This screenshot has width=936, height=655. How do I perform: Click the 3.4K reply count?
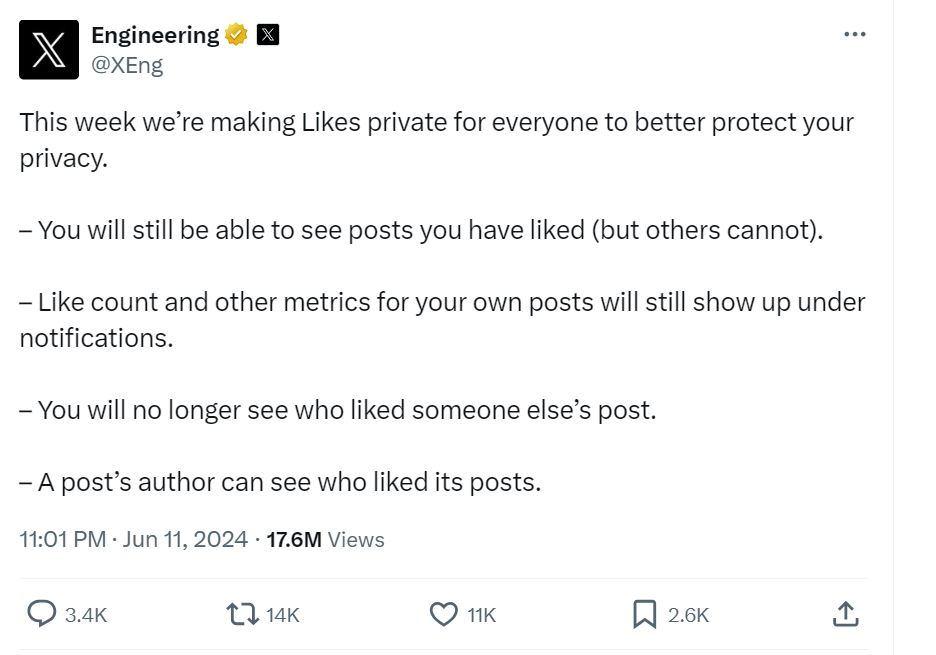[85, 615]
